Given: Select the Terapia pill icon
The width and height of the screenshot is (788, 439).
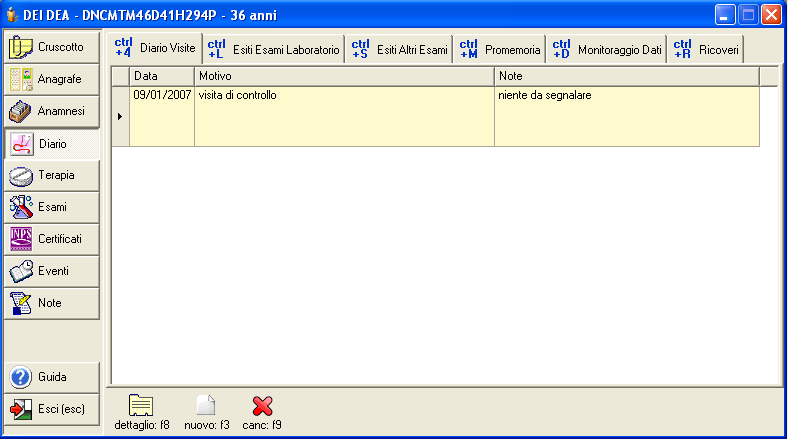Looking at the screenshot, I should click(x=24, y=176).
